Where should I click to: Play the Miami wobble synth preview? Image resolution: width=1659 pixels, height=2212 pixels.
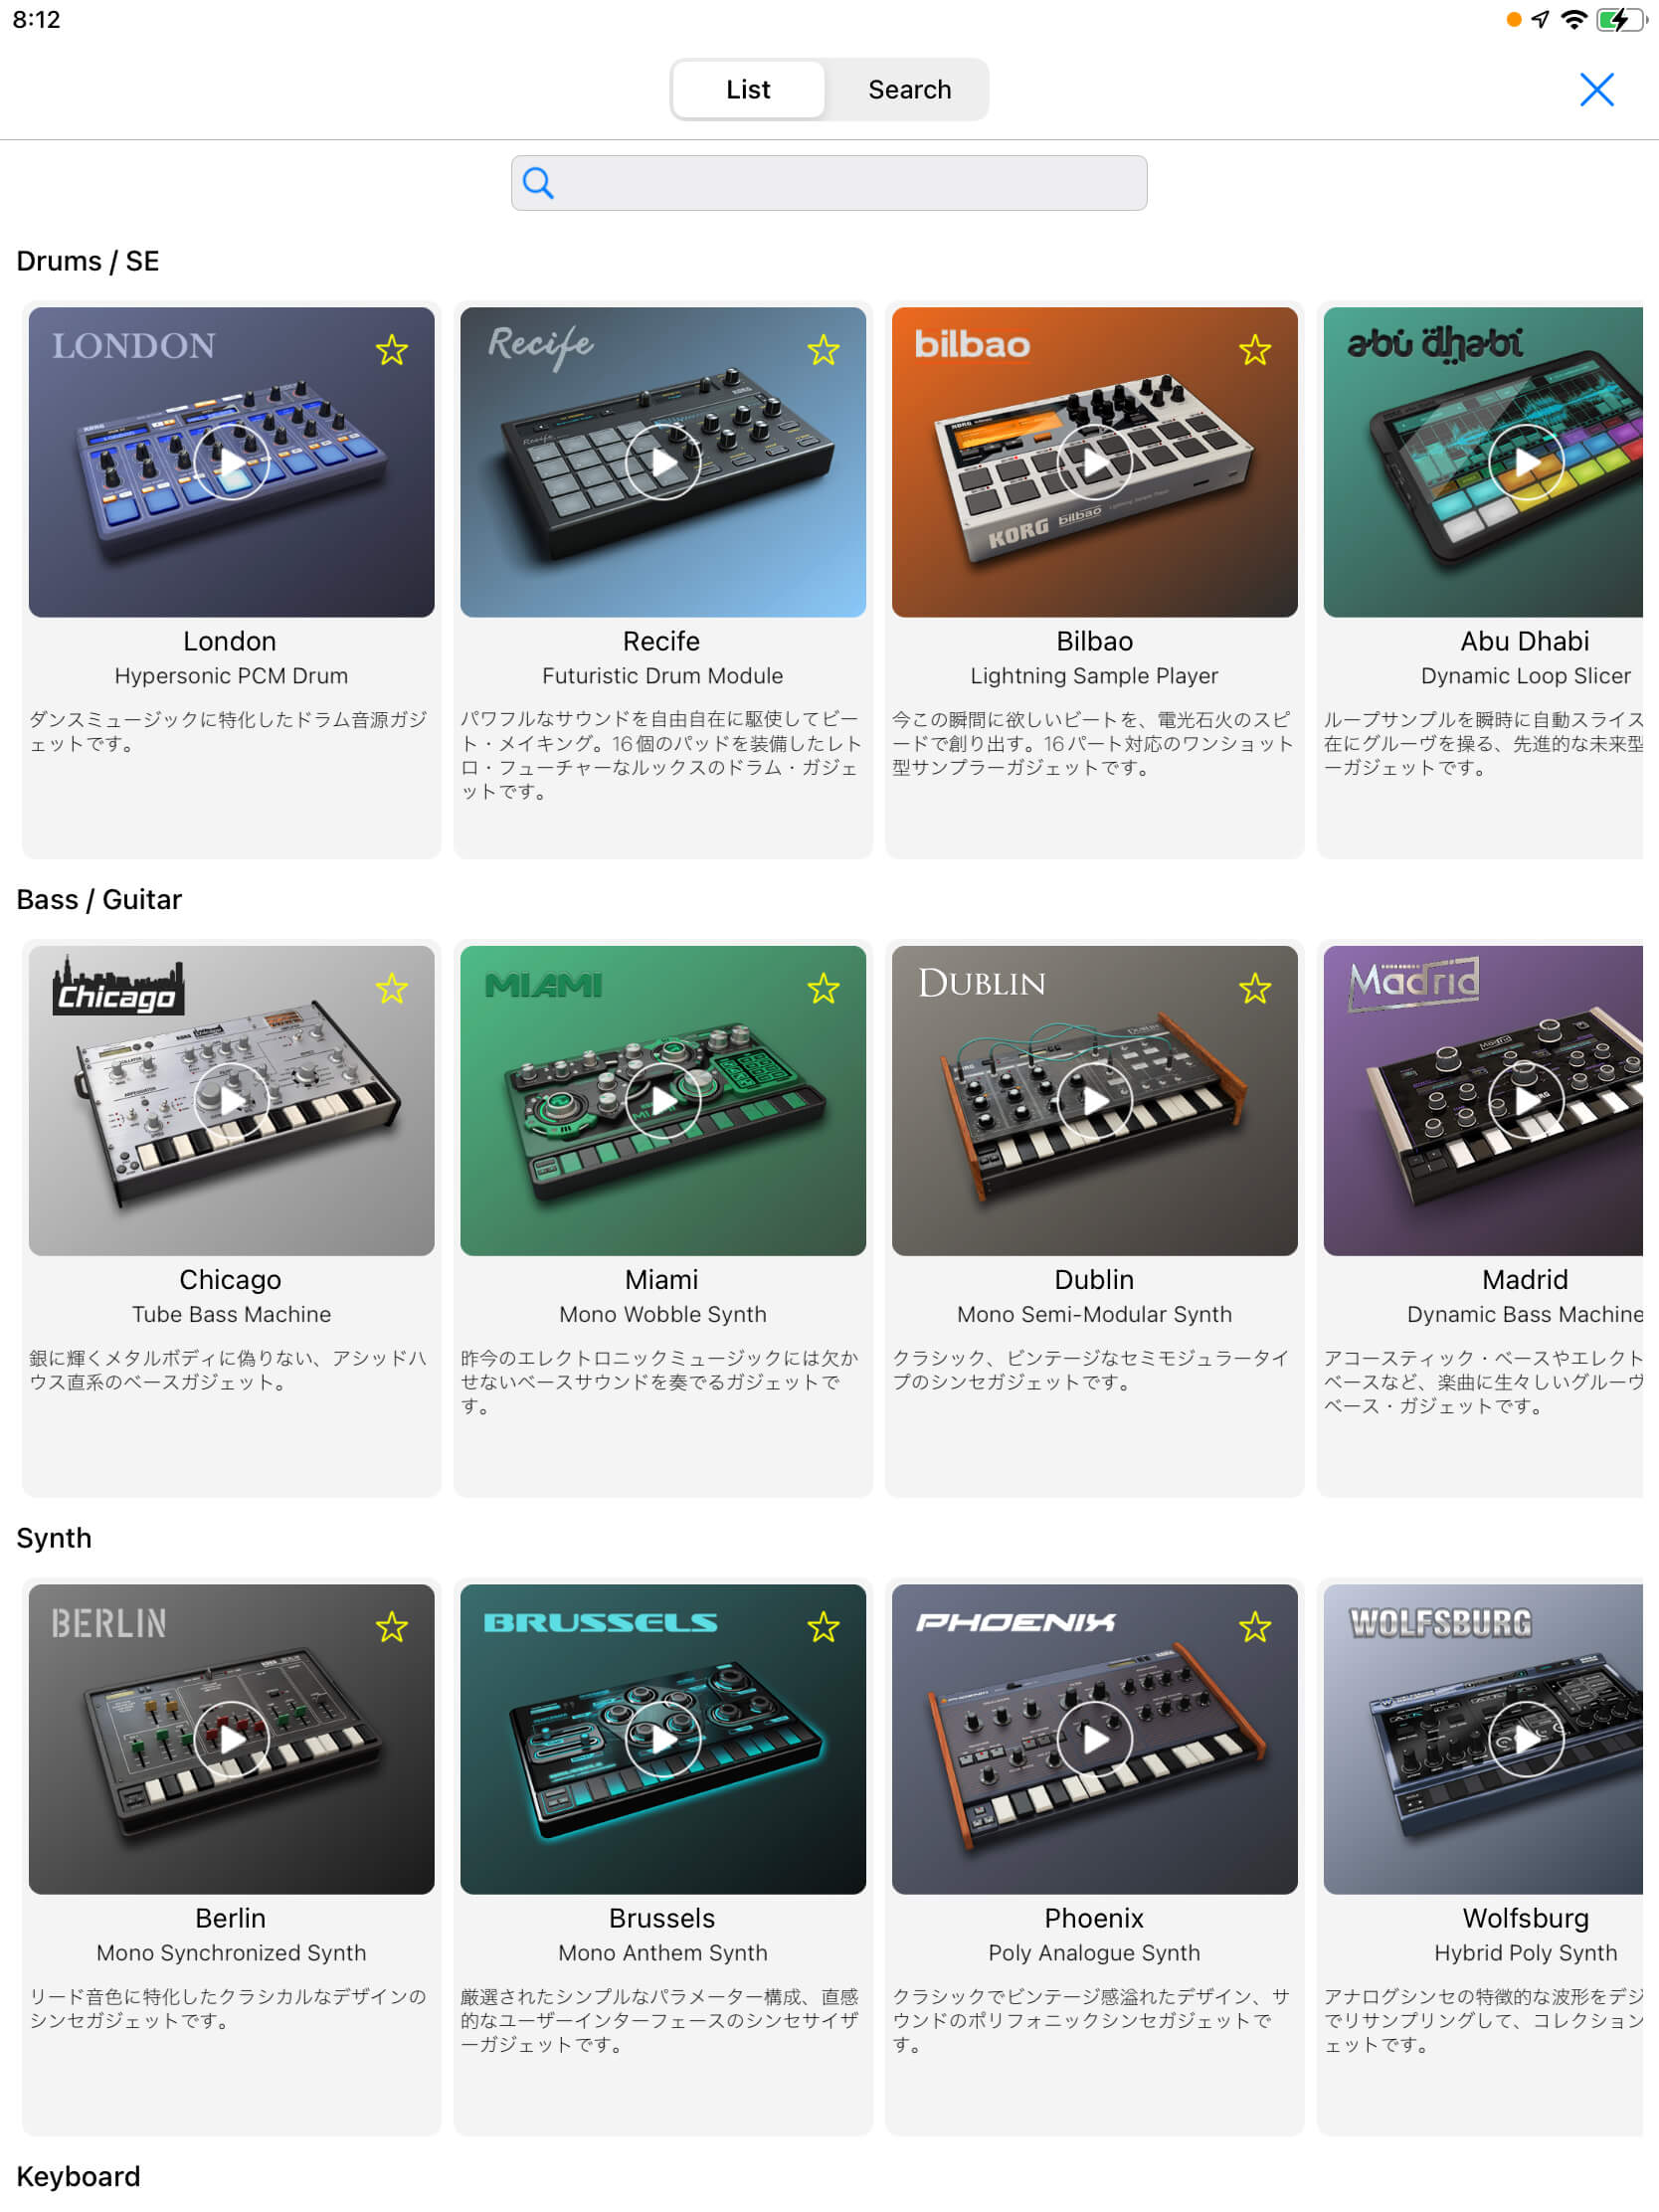point(663,1101)
